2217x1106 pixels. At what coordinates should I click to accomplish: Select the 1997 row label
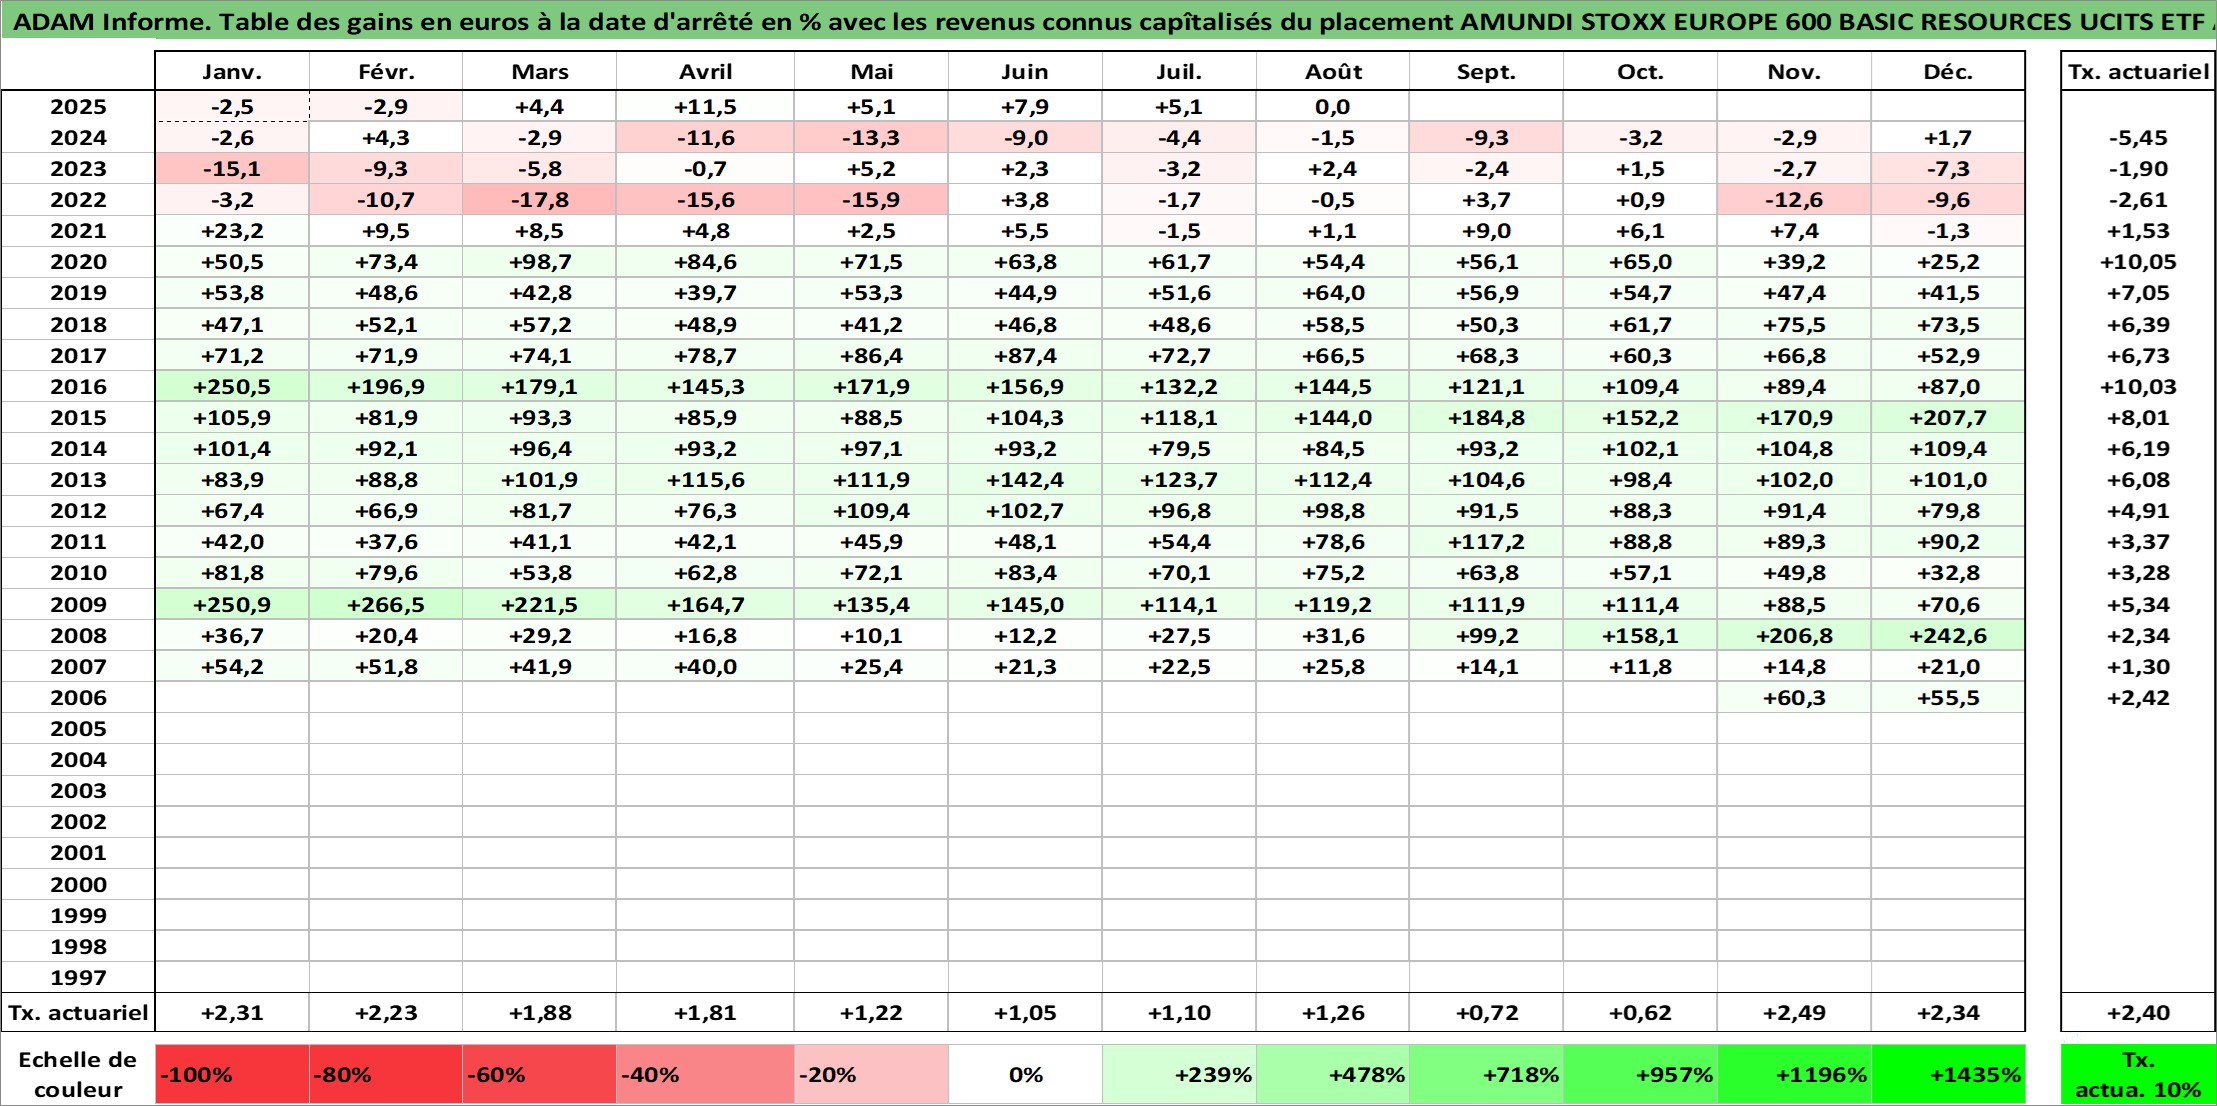pyautogui.click(x=78, y=978)
